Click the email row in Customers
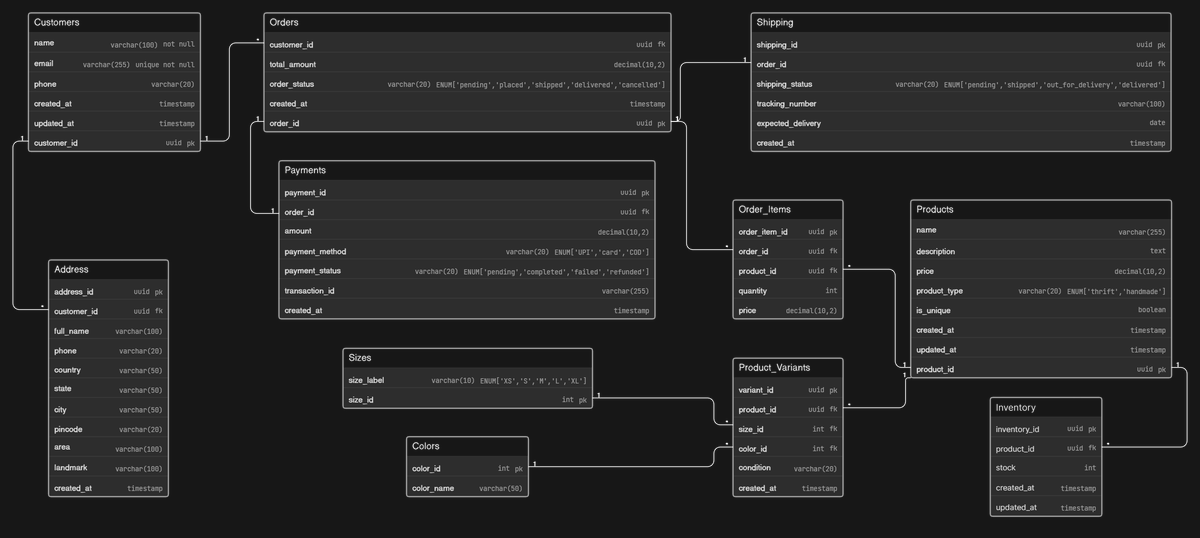The height and width of the screenshot is (538, 1200). click(114, 64)
